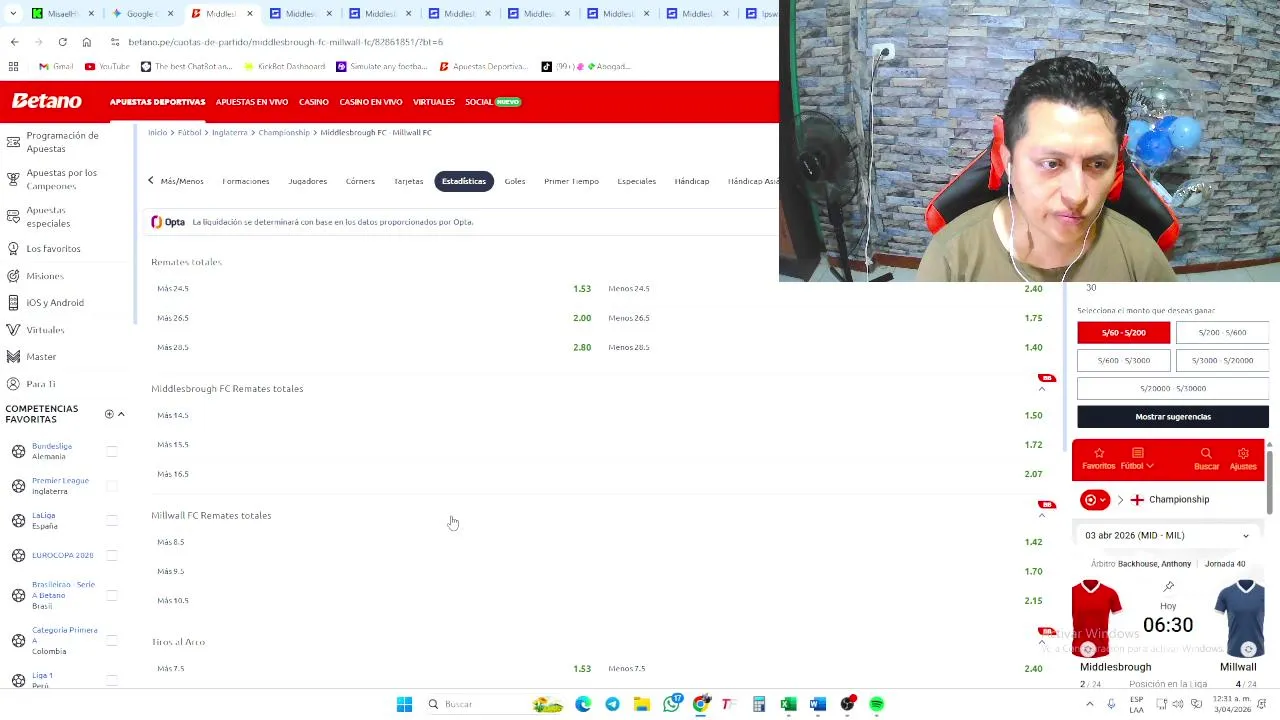Select the S/200 - S/600 amount option

coord(1222,332)
